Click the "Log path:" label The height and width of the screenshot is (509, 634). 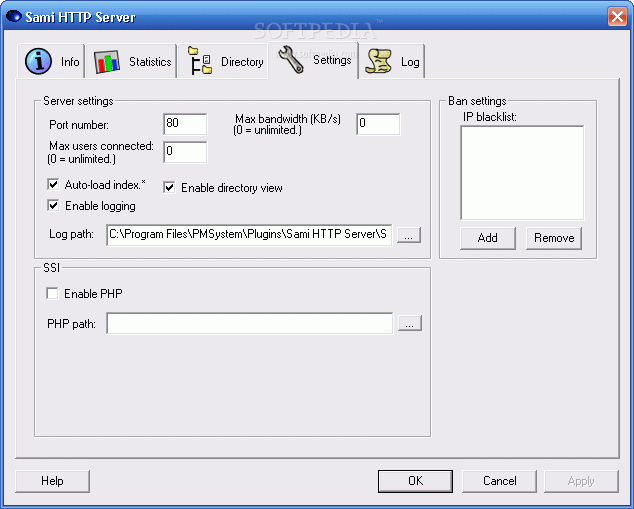pyautogui.click(x=71, y=234)
